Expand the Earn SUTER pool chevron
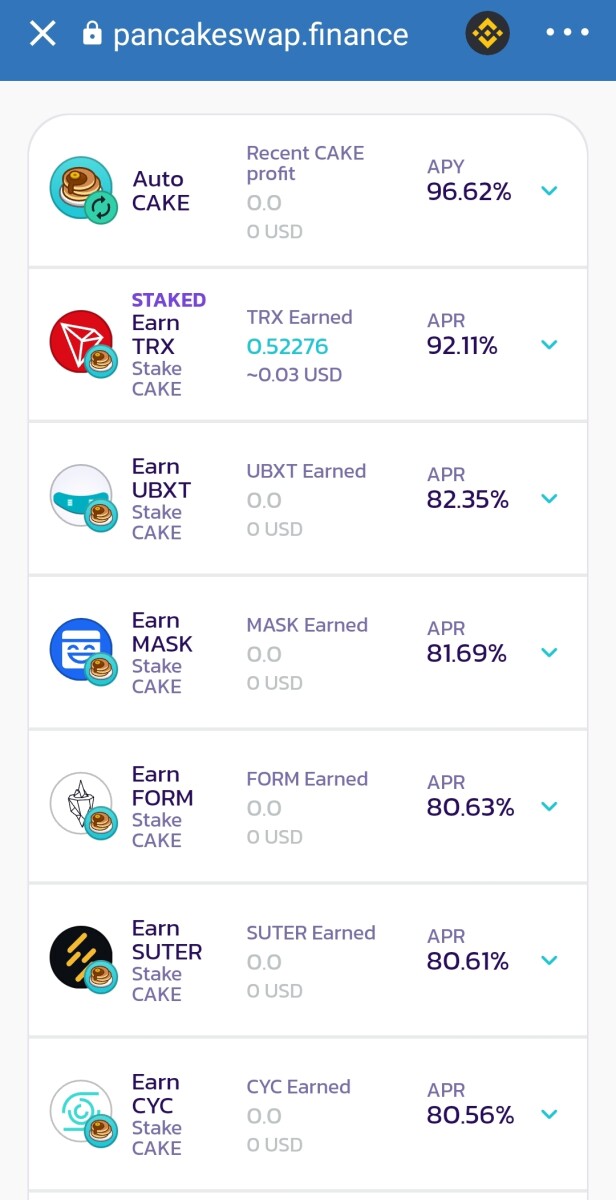This screenshot has height=1200, width=616. point(549,961)
